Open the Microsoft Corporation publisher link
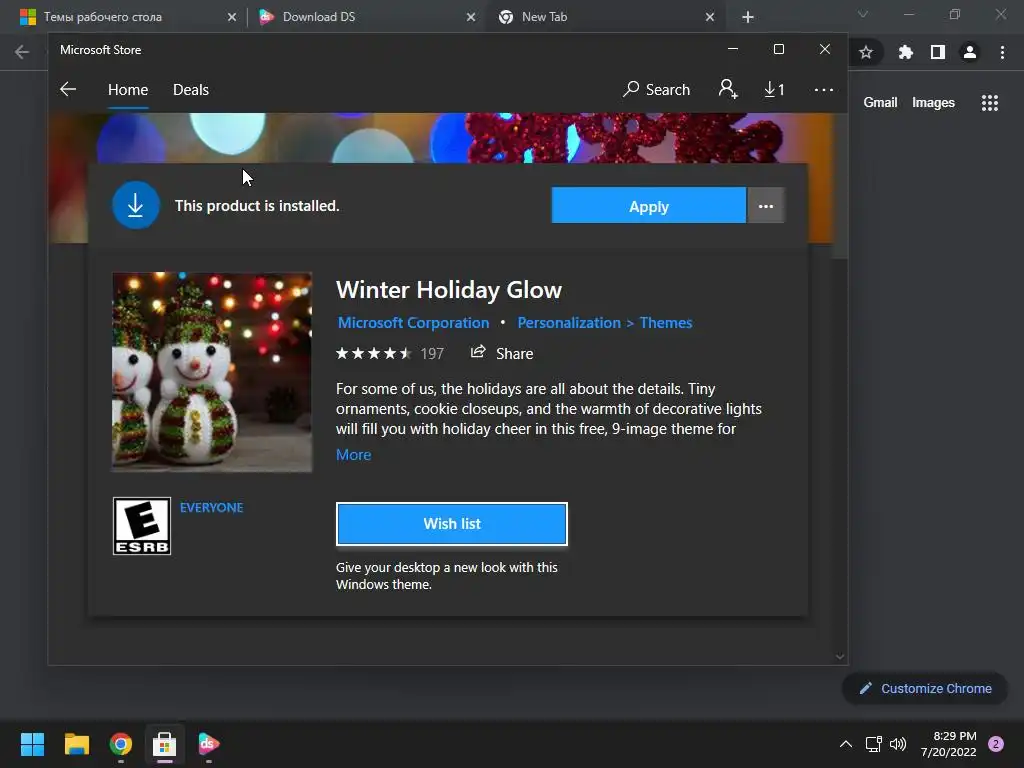The image size is (1024, 768). point(413,323)
